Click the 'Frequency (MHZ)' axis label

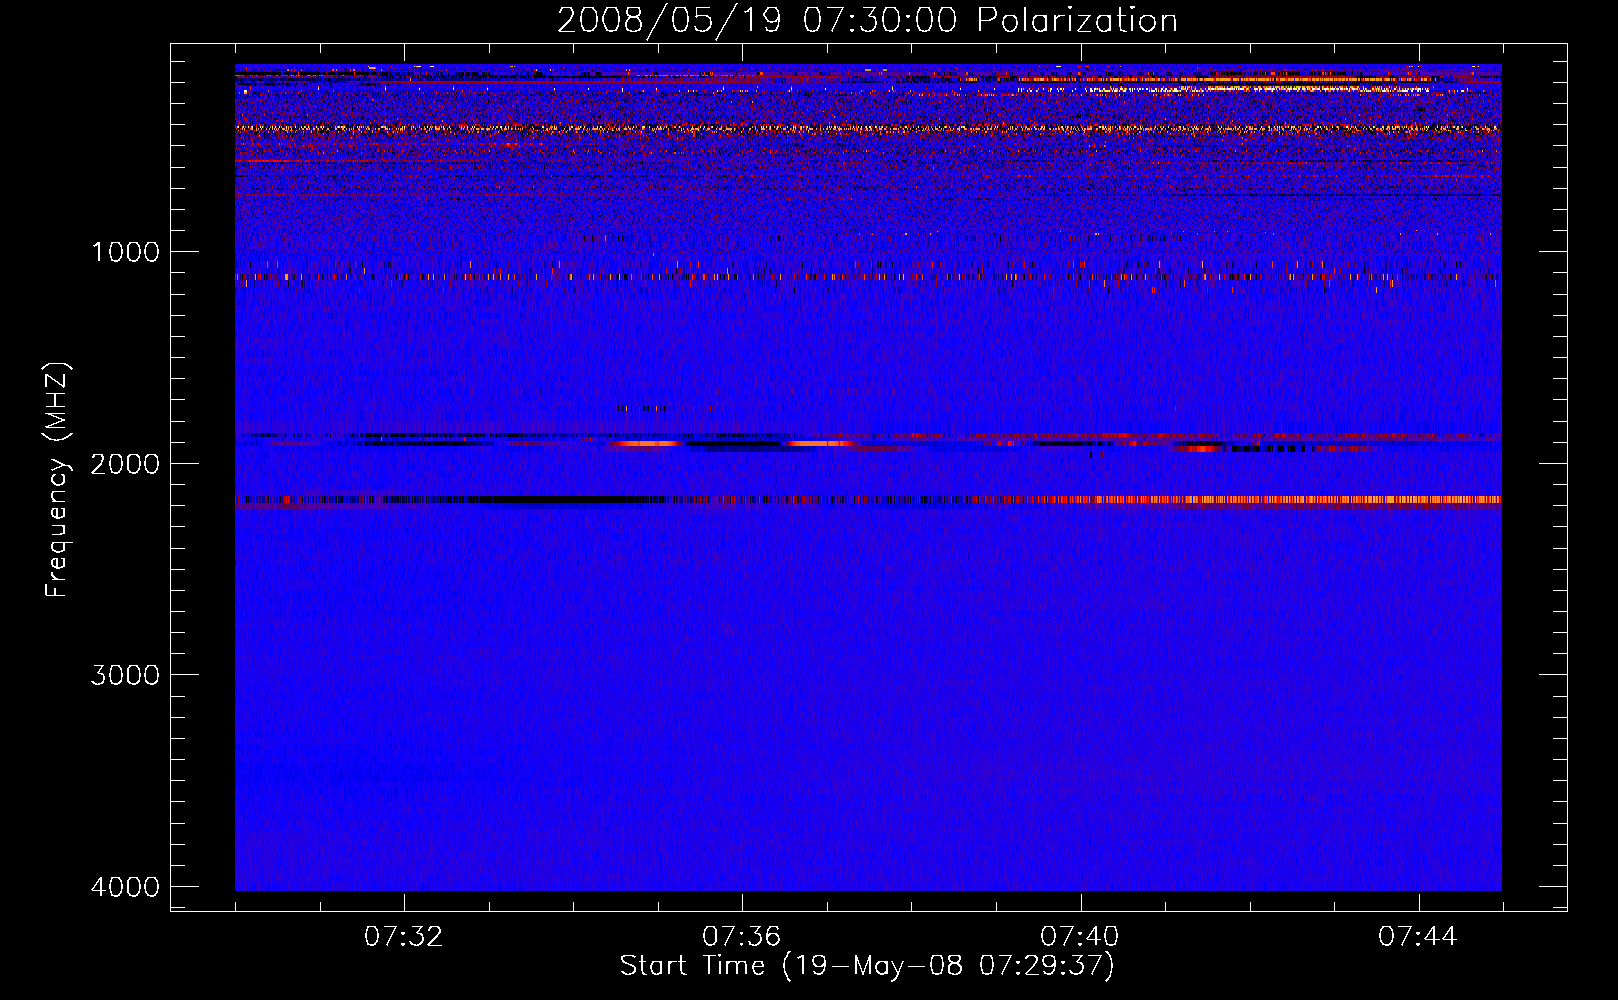pos(57,479)
